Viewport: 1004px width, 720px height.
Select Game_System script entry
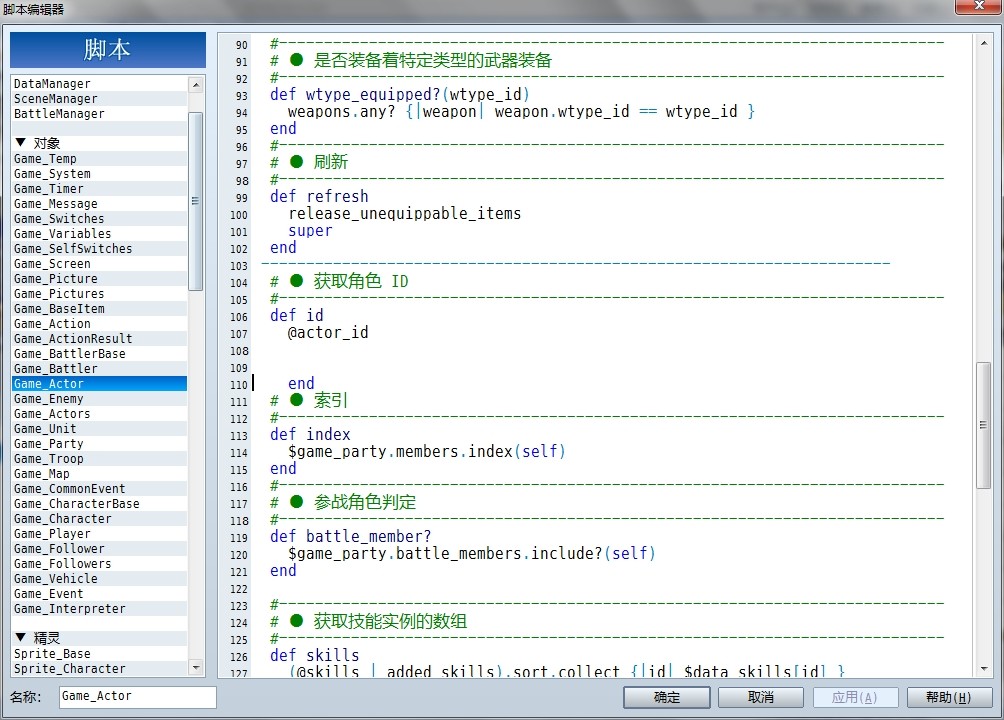click(x=99, y=174)
